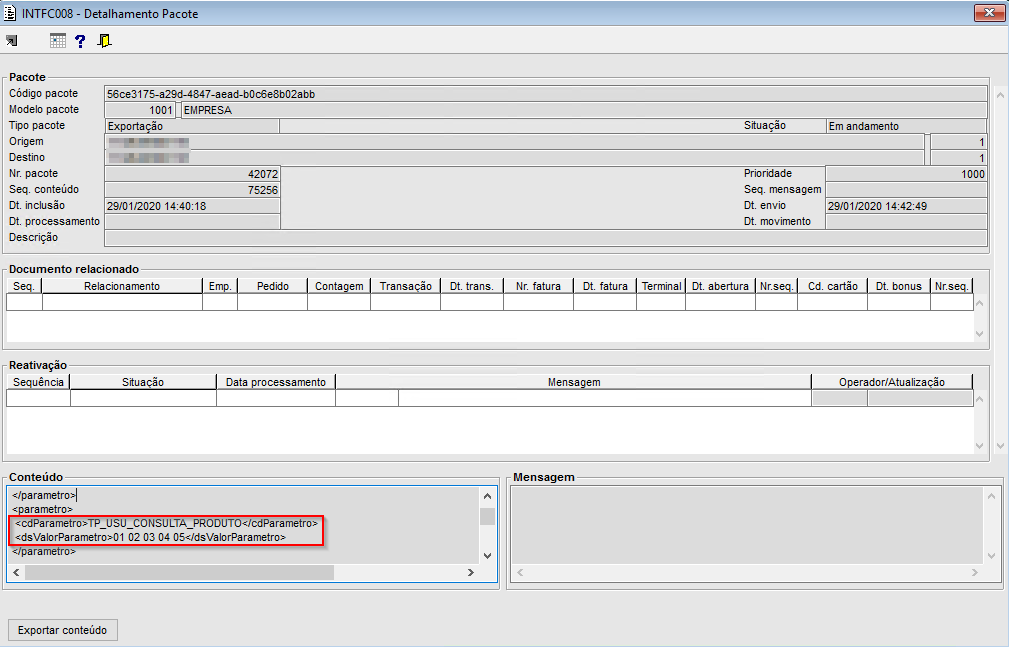This screenshot has width=1009, height=647.
Task: Click Documento relacionado scroll down arrow
Action: pyautogui.click(x=980, y=333)
